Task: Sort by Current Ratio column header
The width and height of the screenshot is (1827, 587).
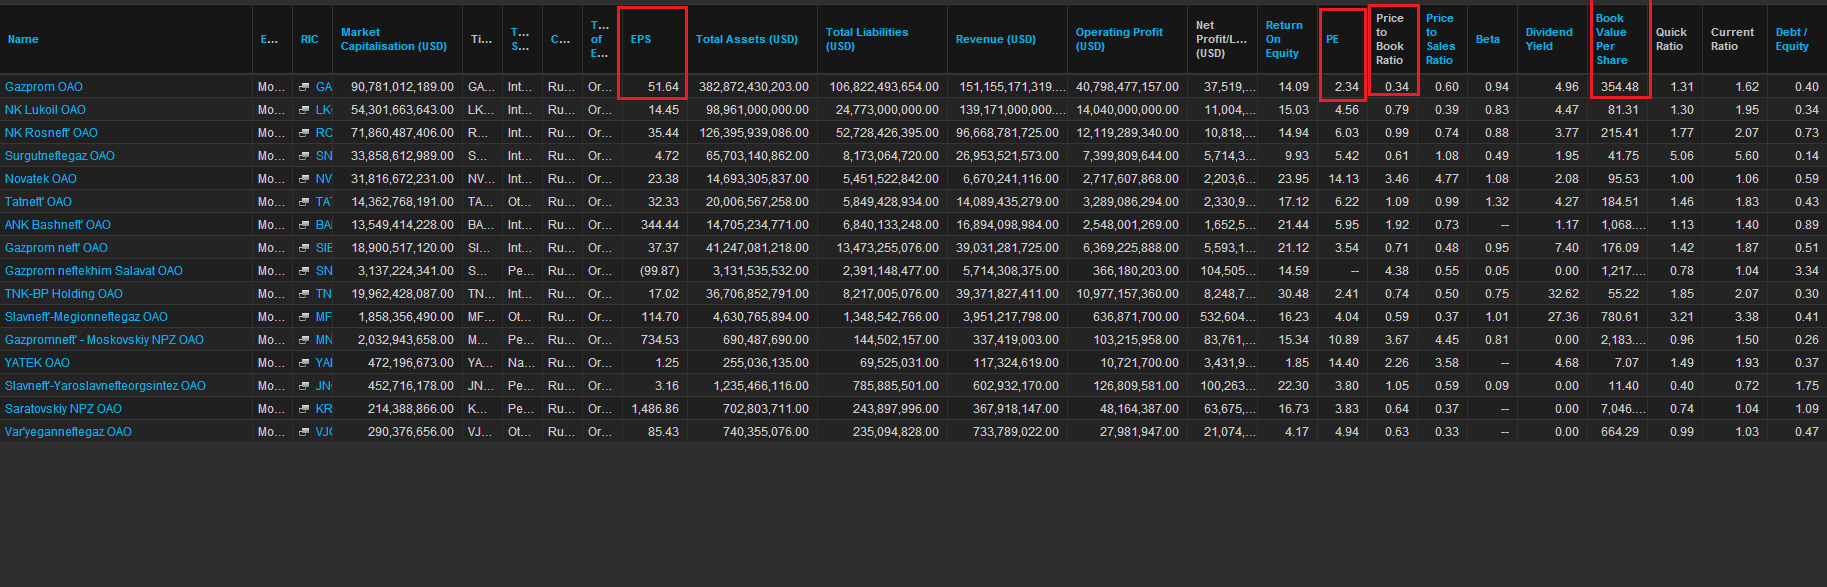Action: [x=1732, y=40]
